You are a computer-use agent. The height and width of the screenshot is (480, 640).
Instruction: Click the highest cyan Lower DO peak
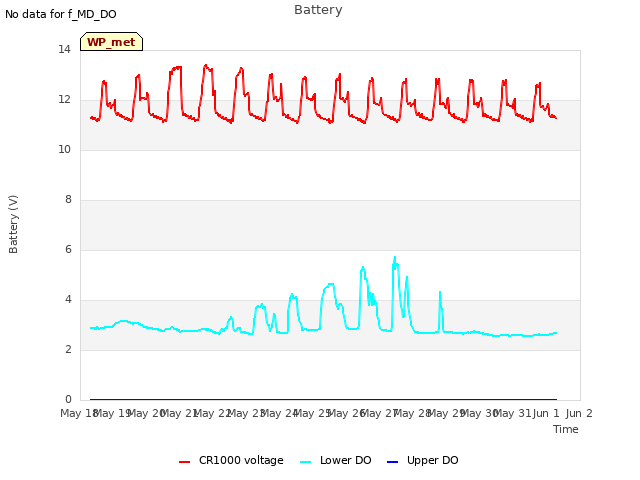(395, 257)
